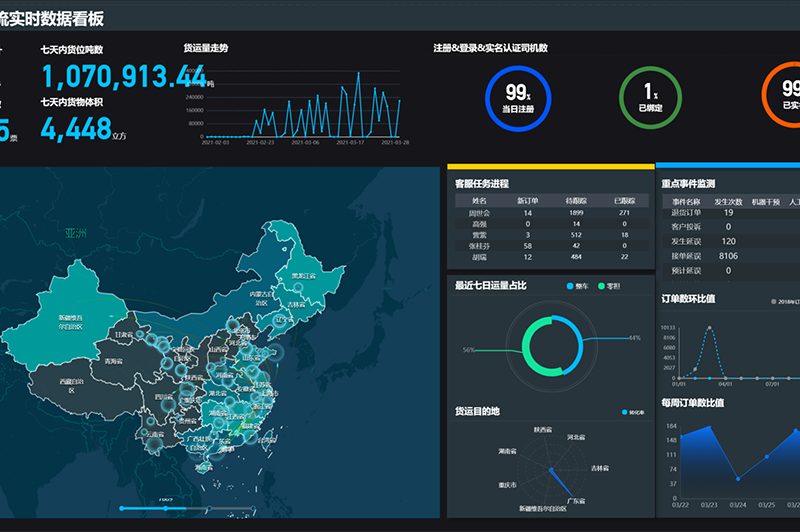Click the peak point on 订单数环比值 chart
This screenshot has height=532, width=800.
tap(708, 329)
